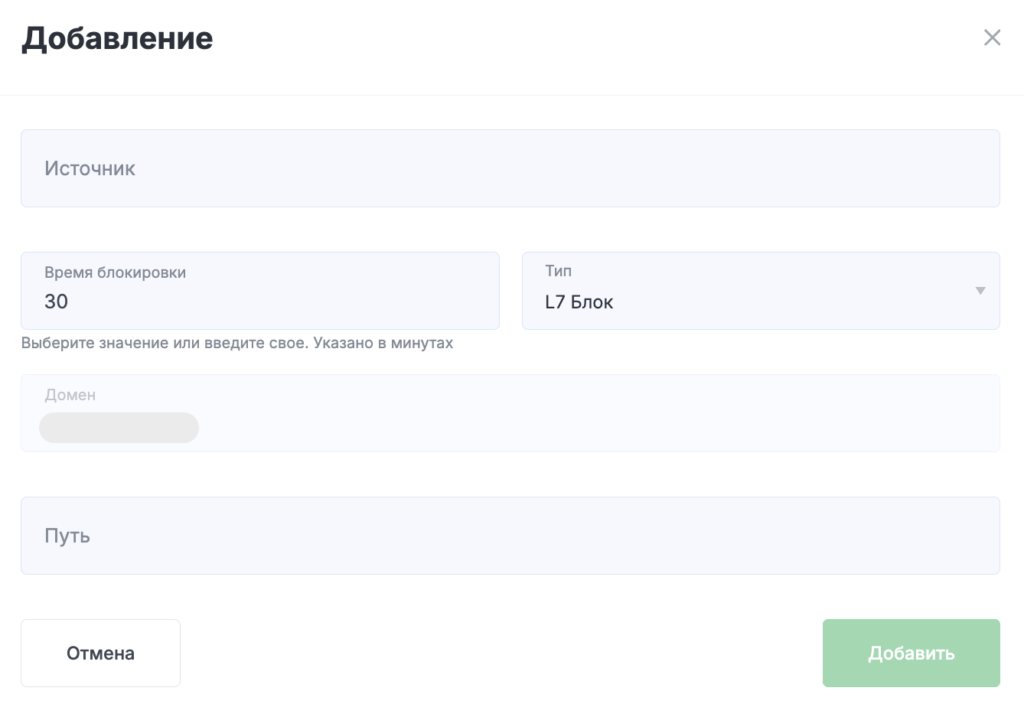Click the Домен label text
Screen dimensions: 1024x704
(x=70, y=395)
